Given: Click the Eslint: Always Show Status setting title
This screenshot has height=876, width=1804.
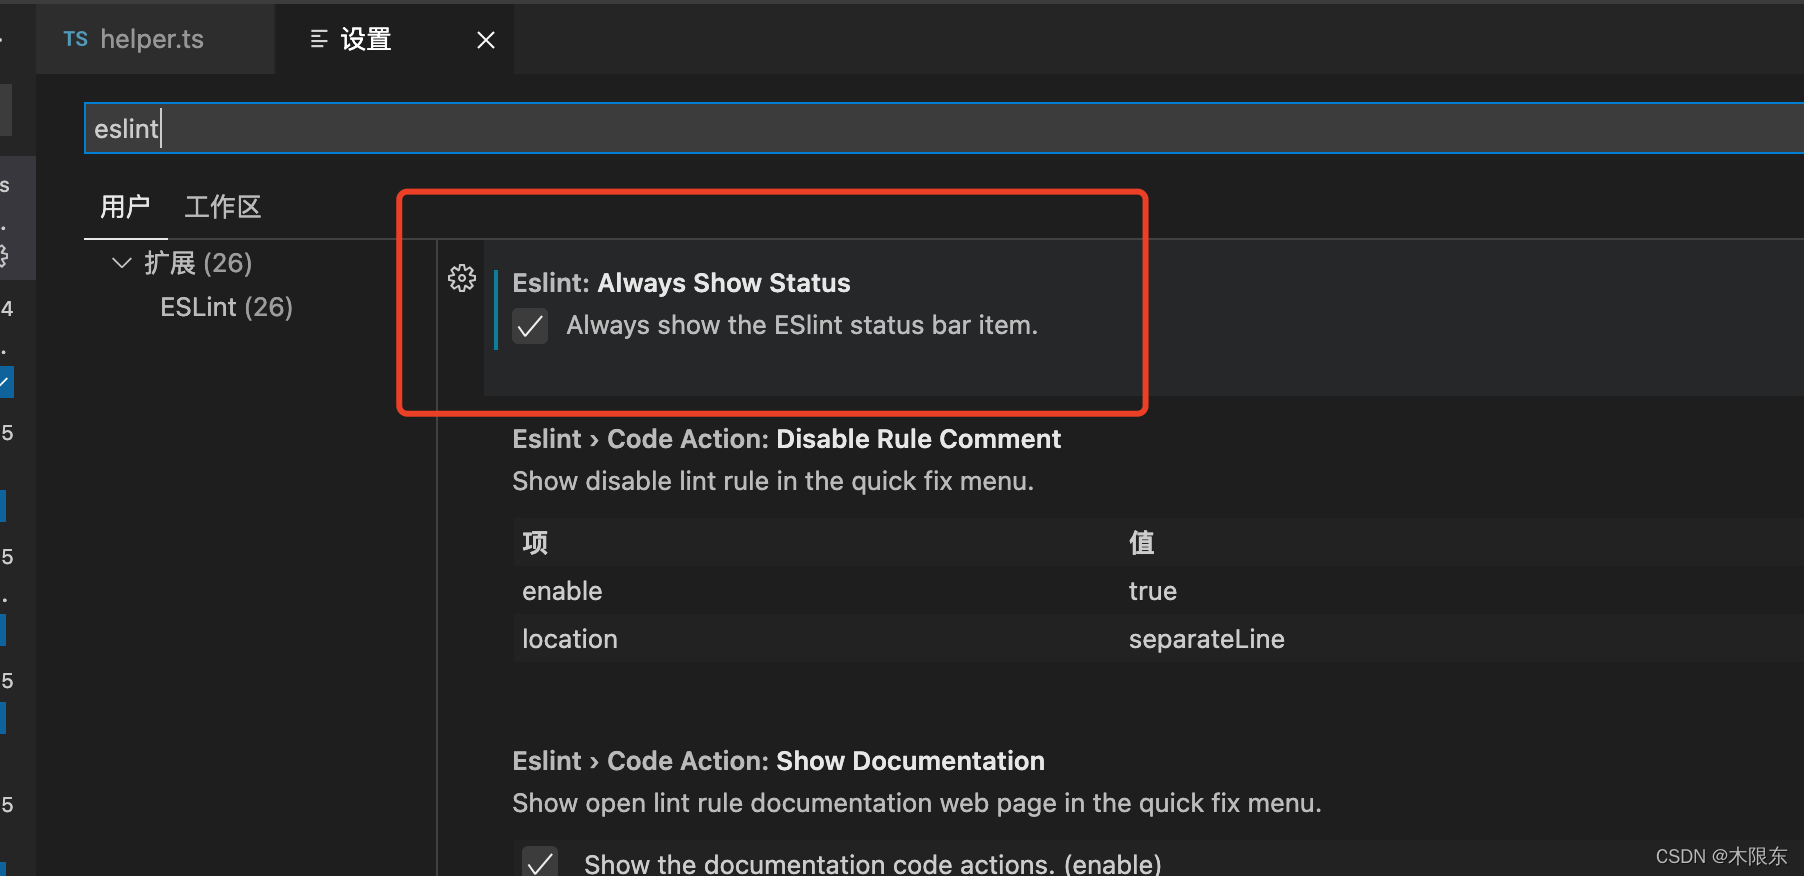Looking at the screenshot, I should (x=681, y=283).
